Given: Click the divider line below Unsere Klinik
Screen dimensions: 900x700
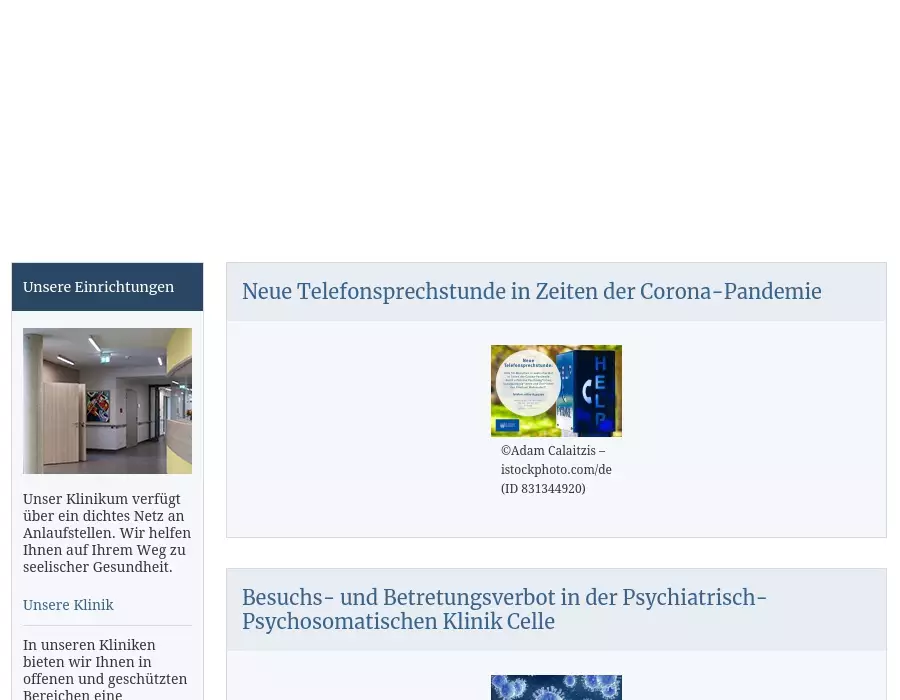Looking at the screenshot, I should (x=107, y=626).
